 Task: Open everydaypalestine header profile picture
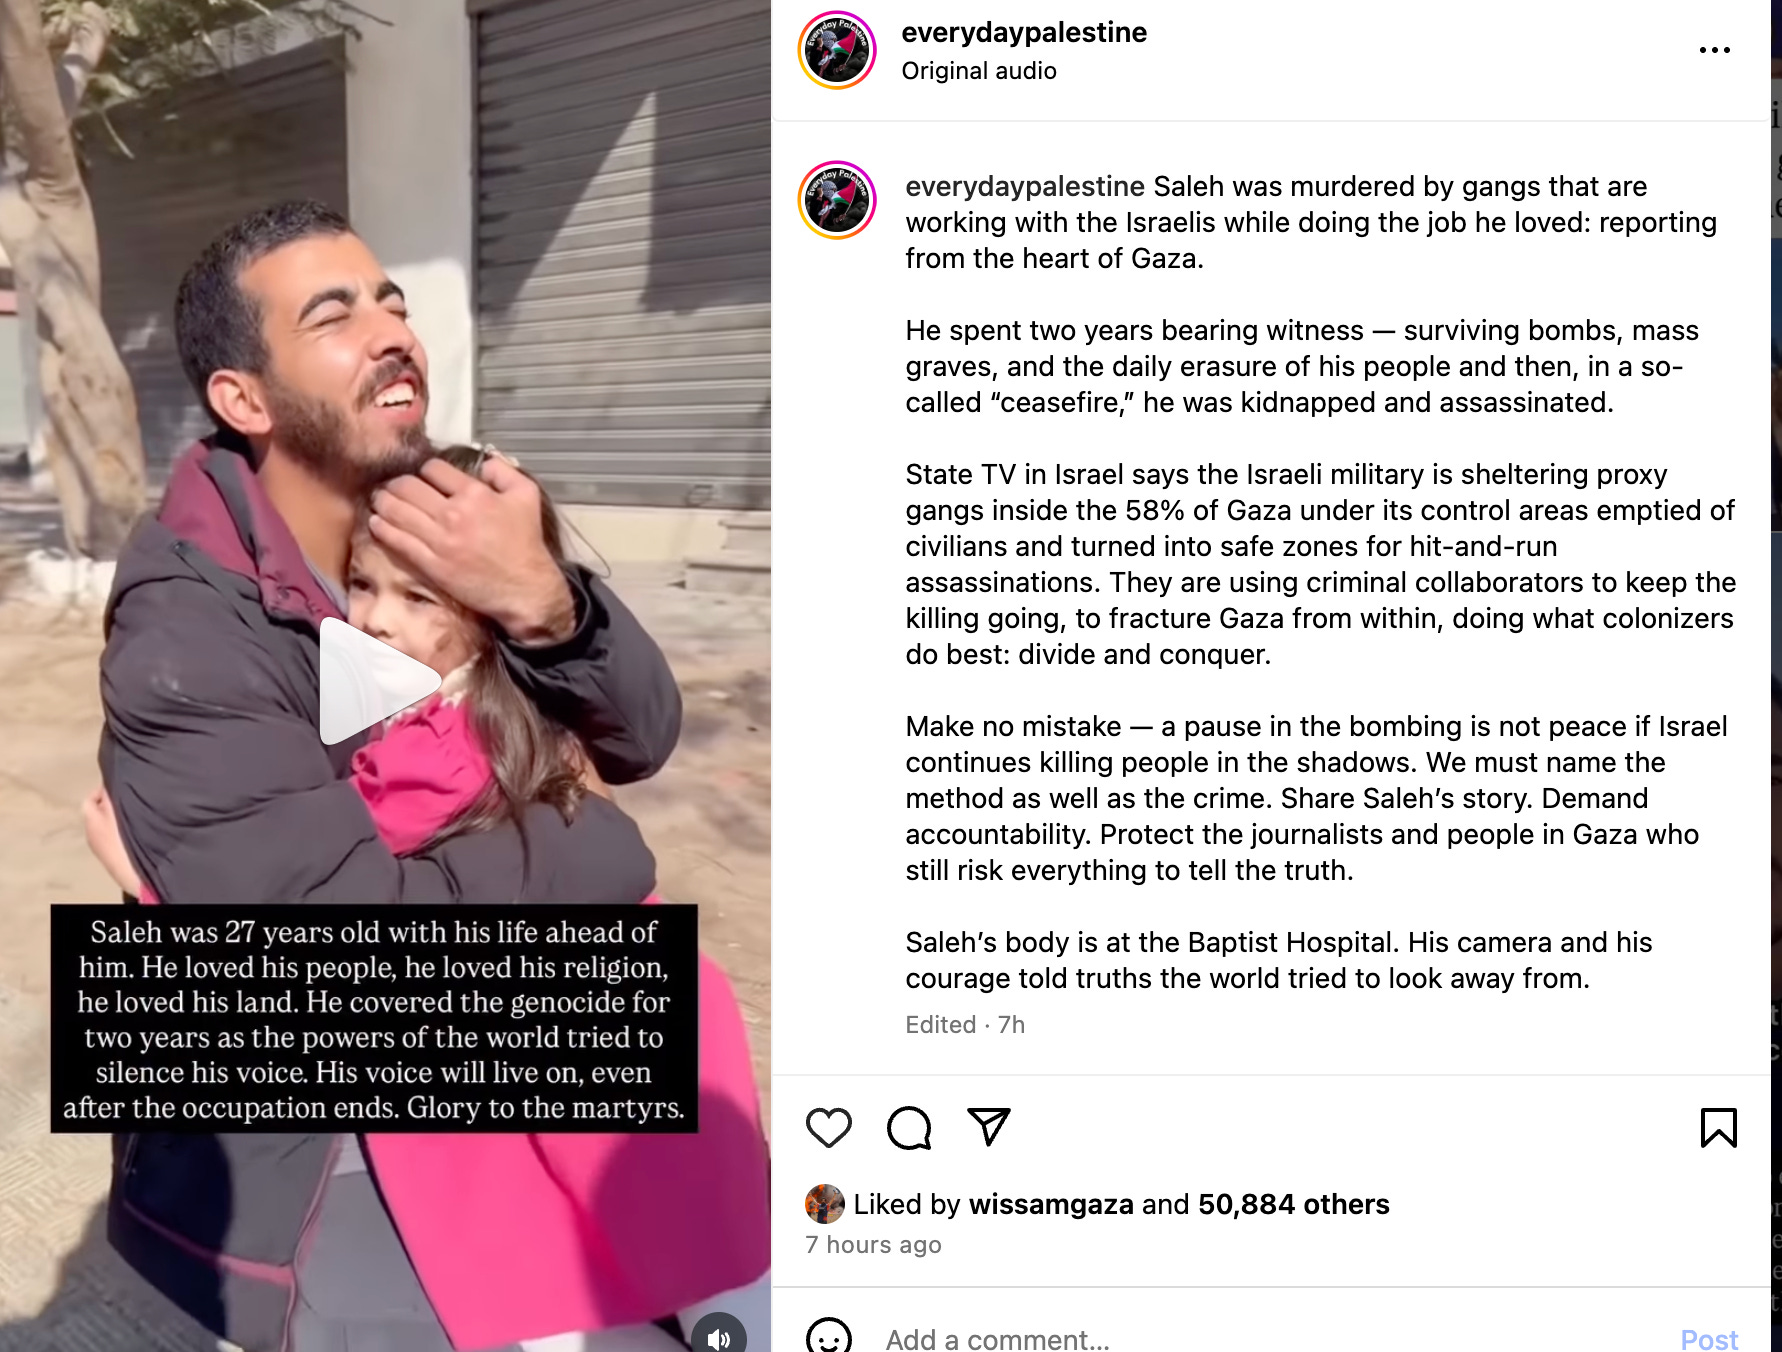coord(837,50)
